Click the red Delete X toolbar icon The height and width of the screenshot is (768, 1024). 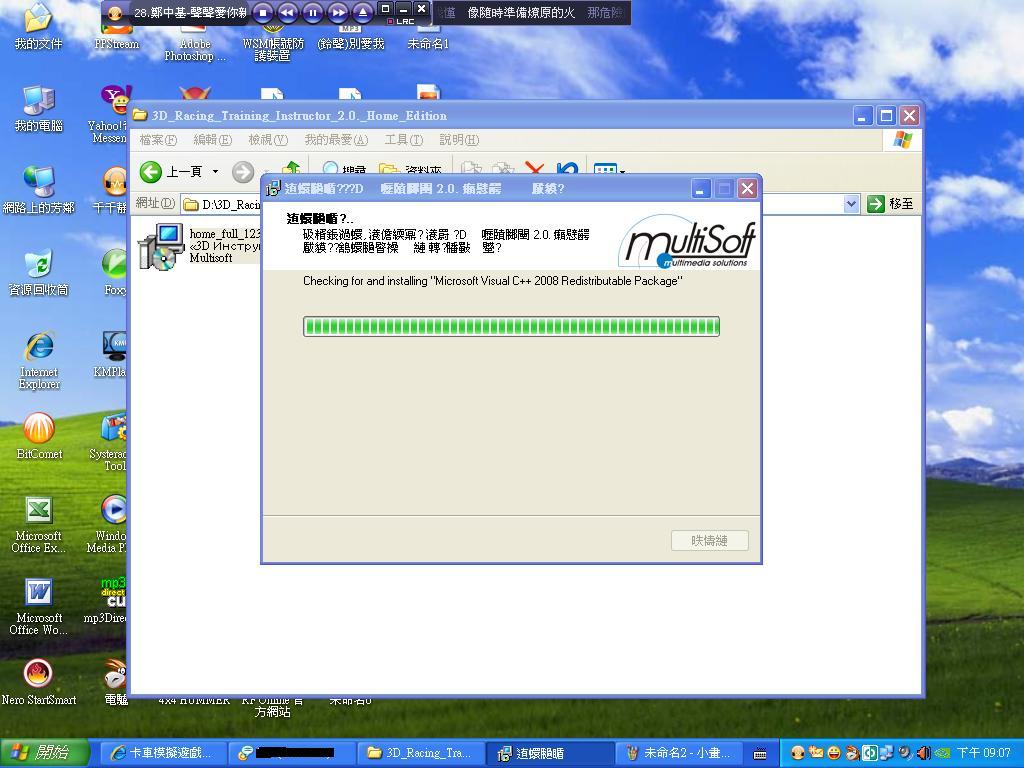point(535,171)
